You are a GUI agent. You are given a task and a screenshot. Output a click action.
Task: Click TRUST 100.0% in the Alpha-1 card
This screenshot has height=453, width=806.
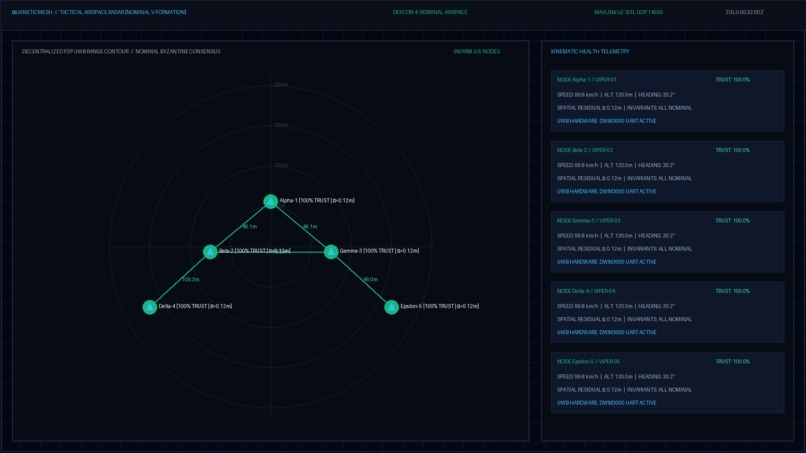pos(732,80)
